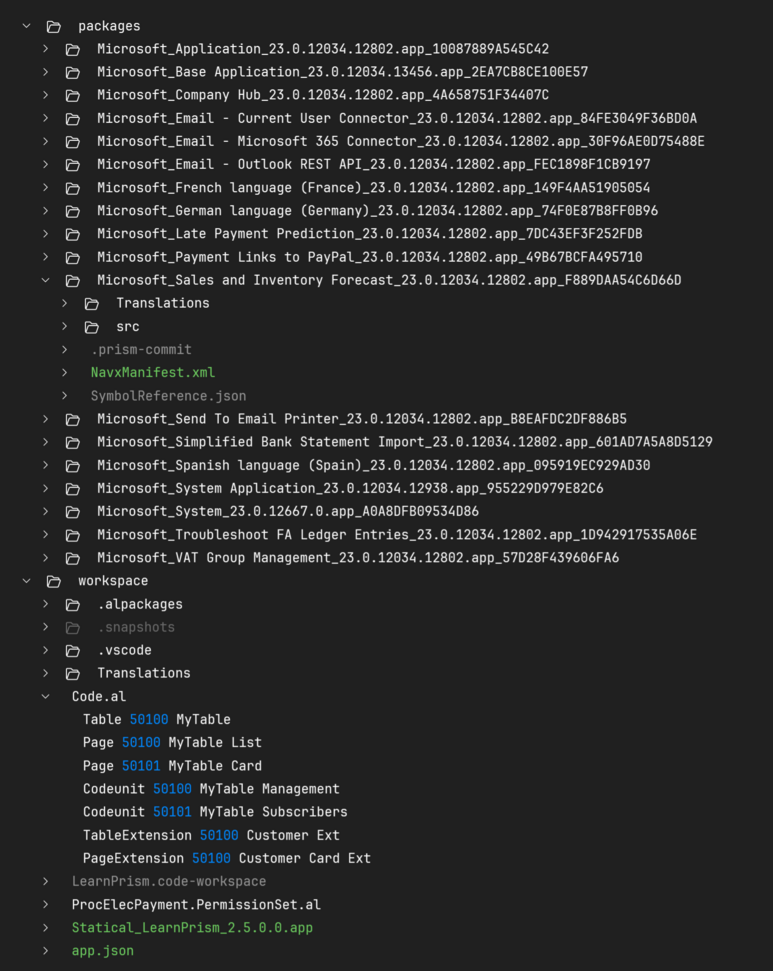Expand the .snapshots folder chevron
The width and height of the screenshot is (773, 971).
[46, 627]
